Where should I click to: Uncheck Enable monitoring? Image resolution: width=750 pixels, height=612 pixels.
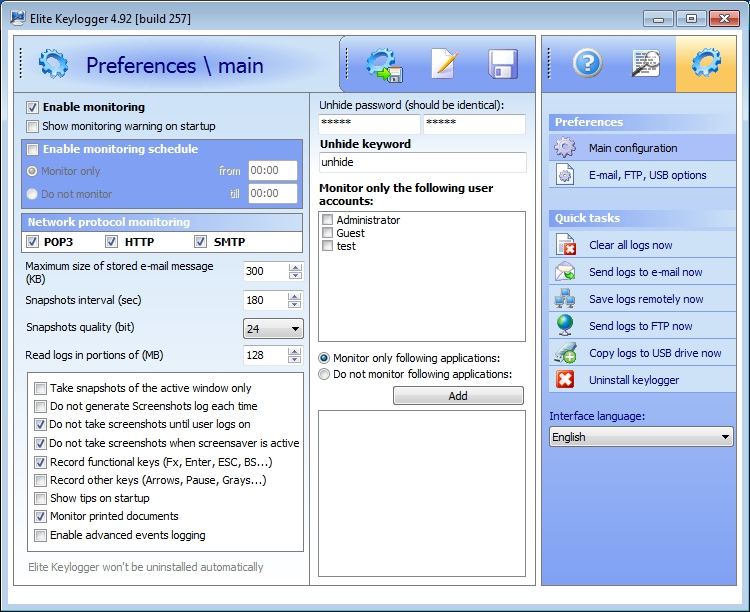(x=32, y=107)
